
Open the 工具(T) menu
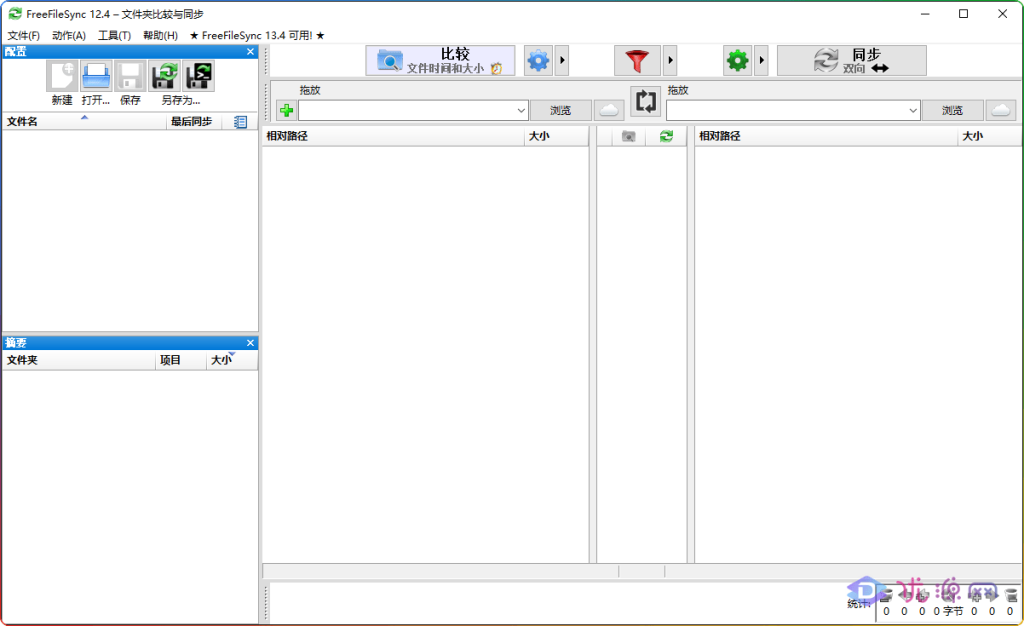[x=114, y=35]
